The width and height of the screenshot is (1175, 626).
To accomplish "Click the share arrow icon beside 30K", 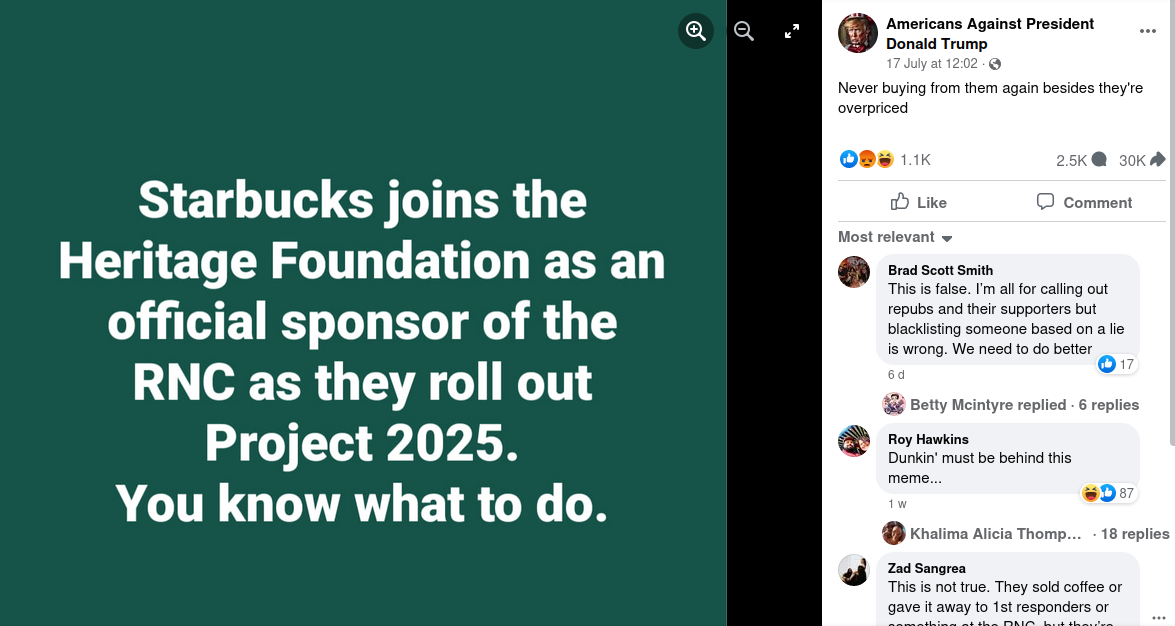I will 1158,160.
